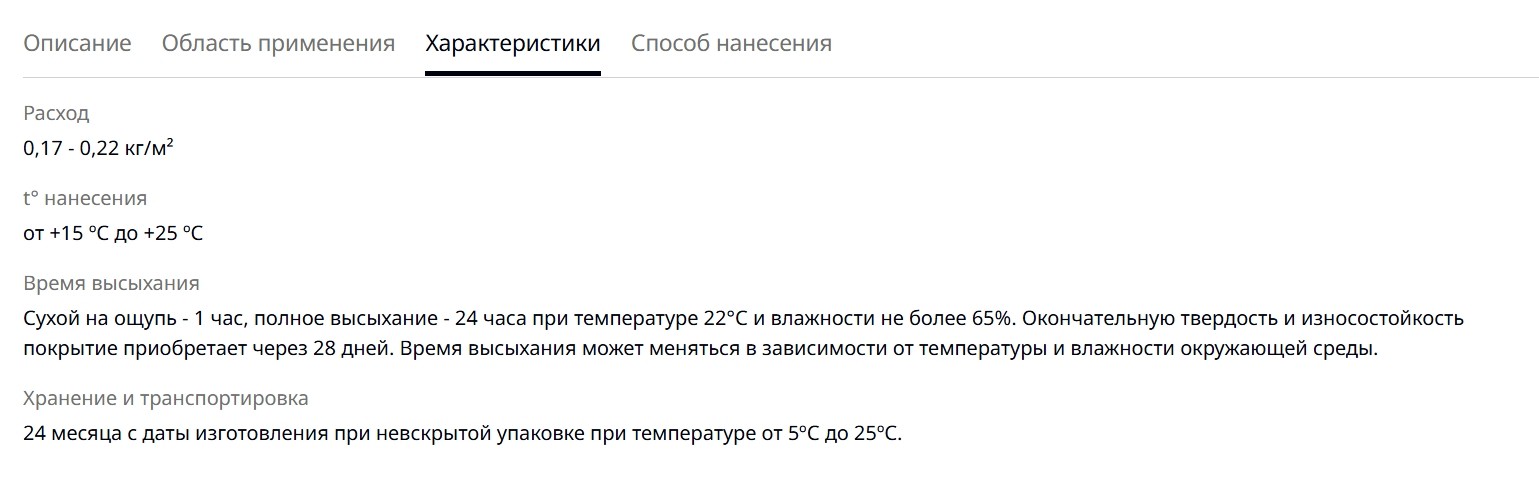Click the 0,17 - 0,22 кг/м² value
The image size is (1539, 489).
99,148
